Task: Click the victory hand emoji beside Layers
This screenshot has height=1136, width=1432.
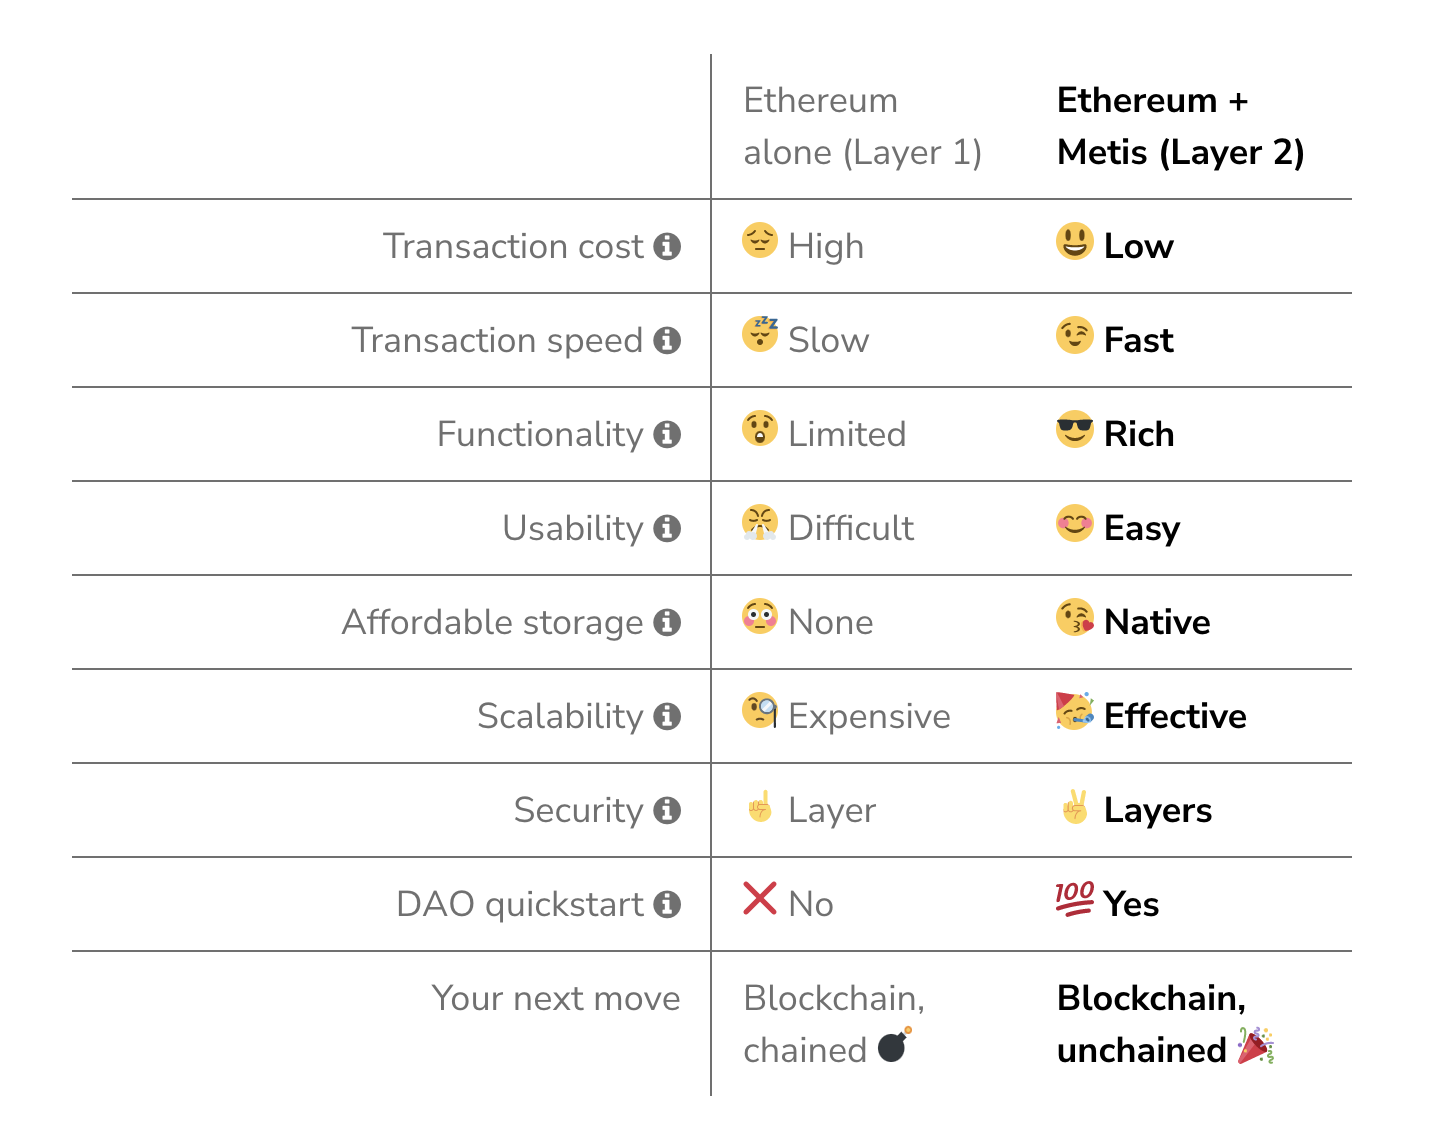Action: 1075,806
